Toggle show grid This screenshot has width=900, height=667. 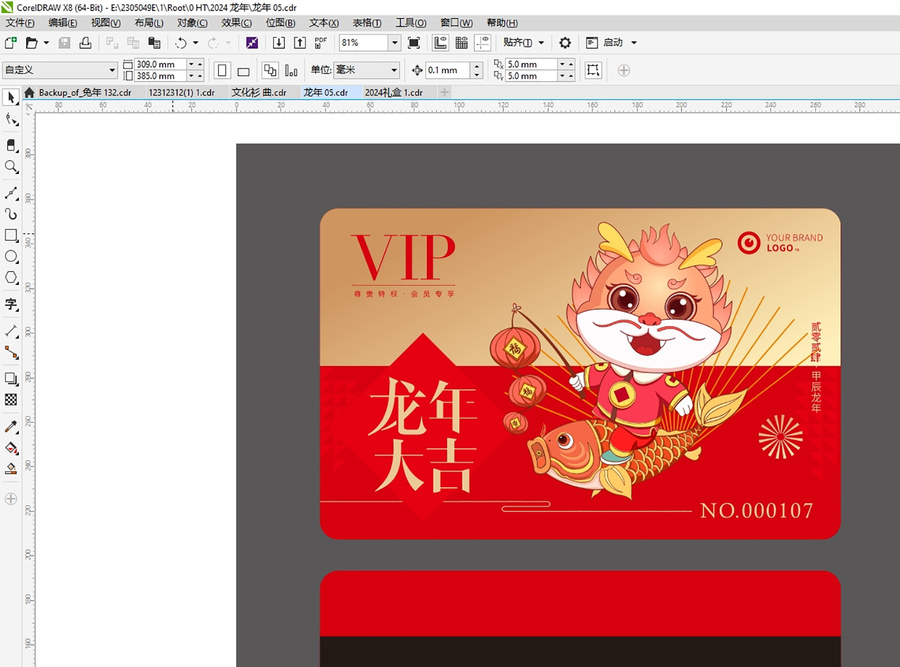tap(461, 42)
